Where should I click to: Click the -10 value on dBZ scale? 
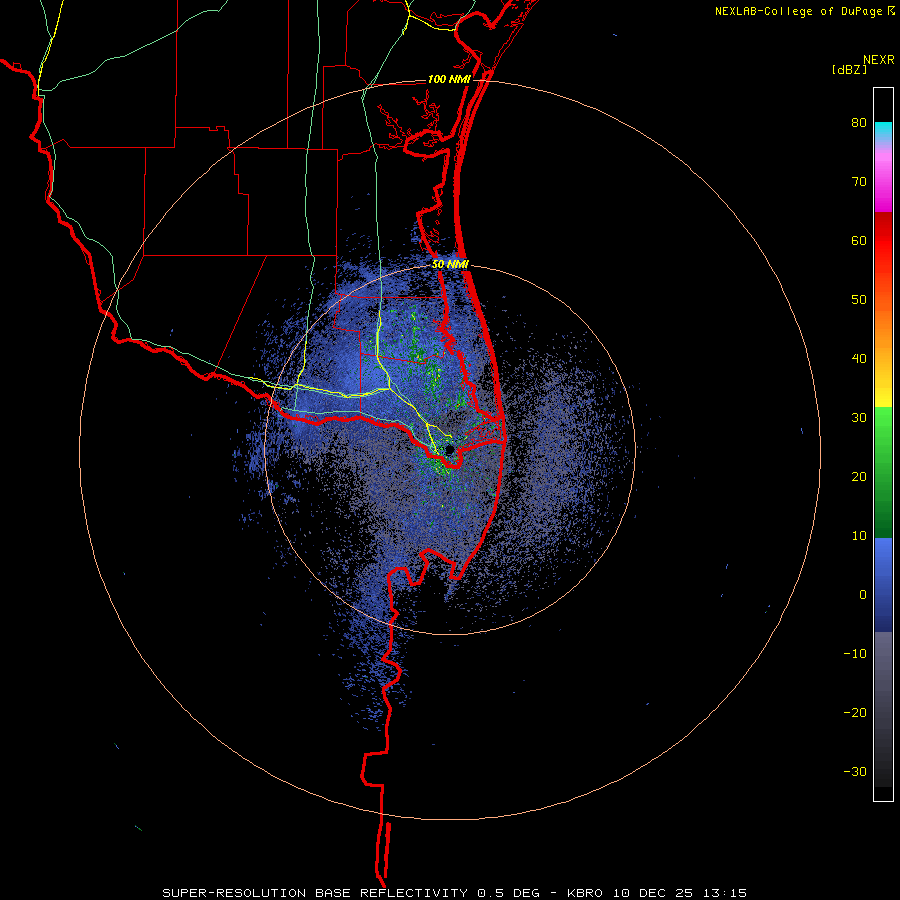(855, 654)
